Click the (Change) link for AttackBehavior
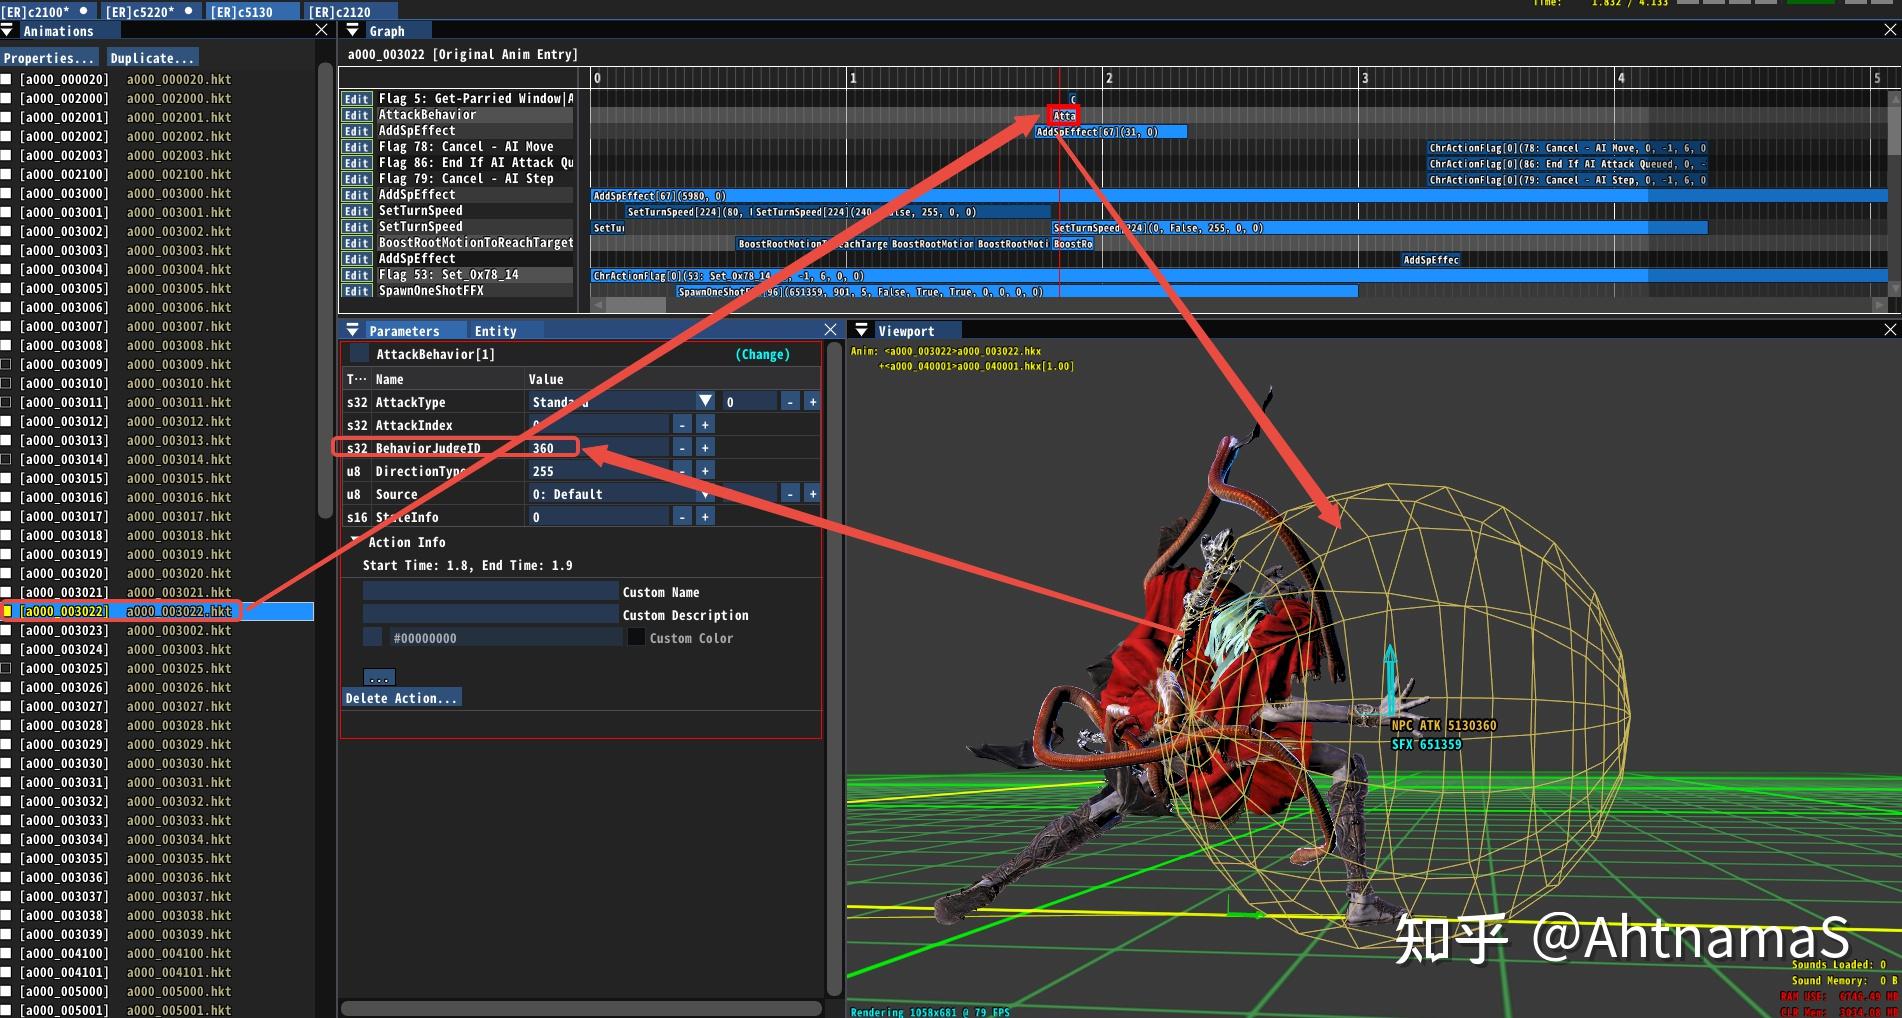This screenshot has height=1018, width=1902. [763, 354]
